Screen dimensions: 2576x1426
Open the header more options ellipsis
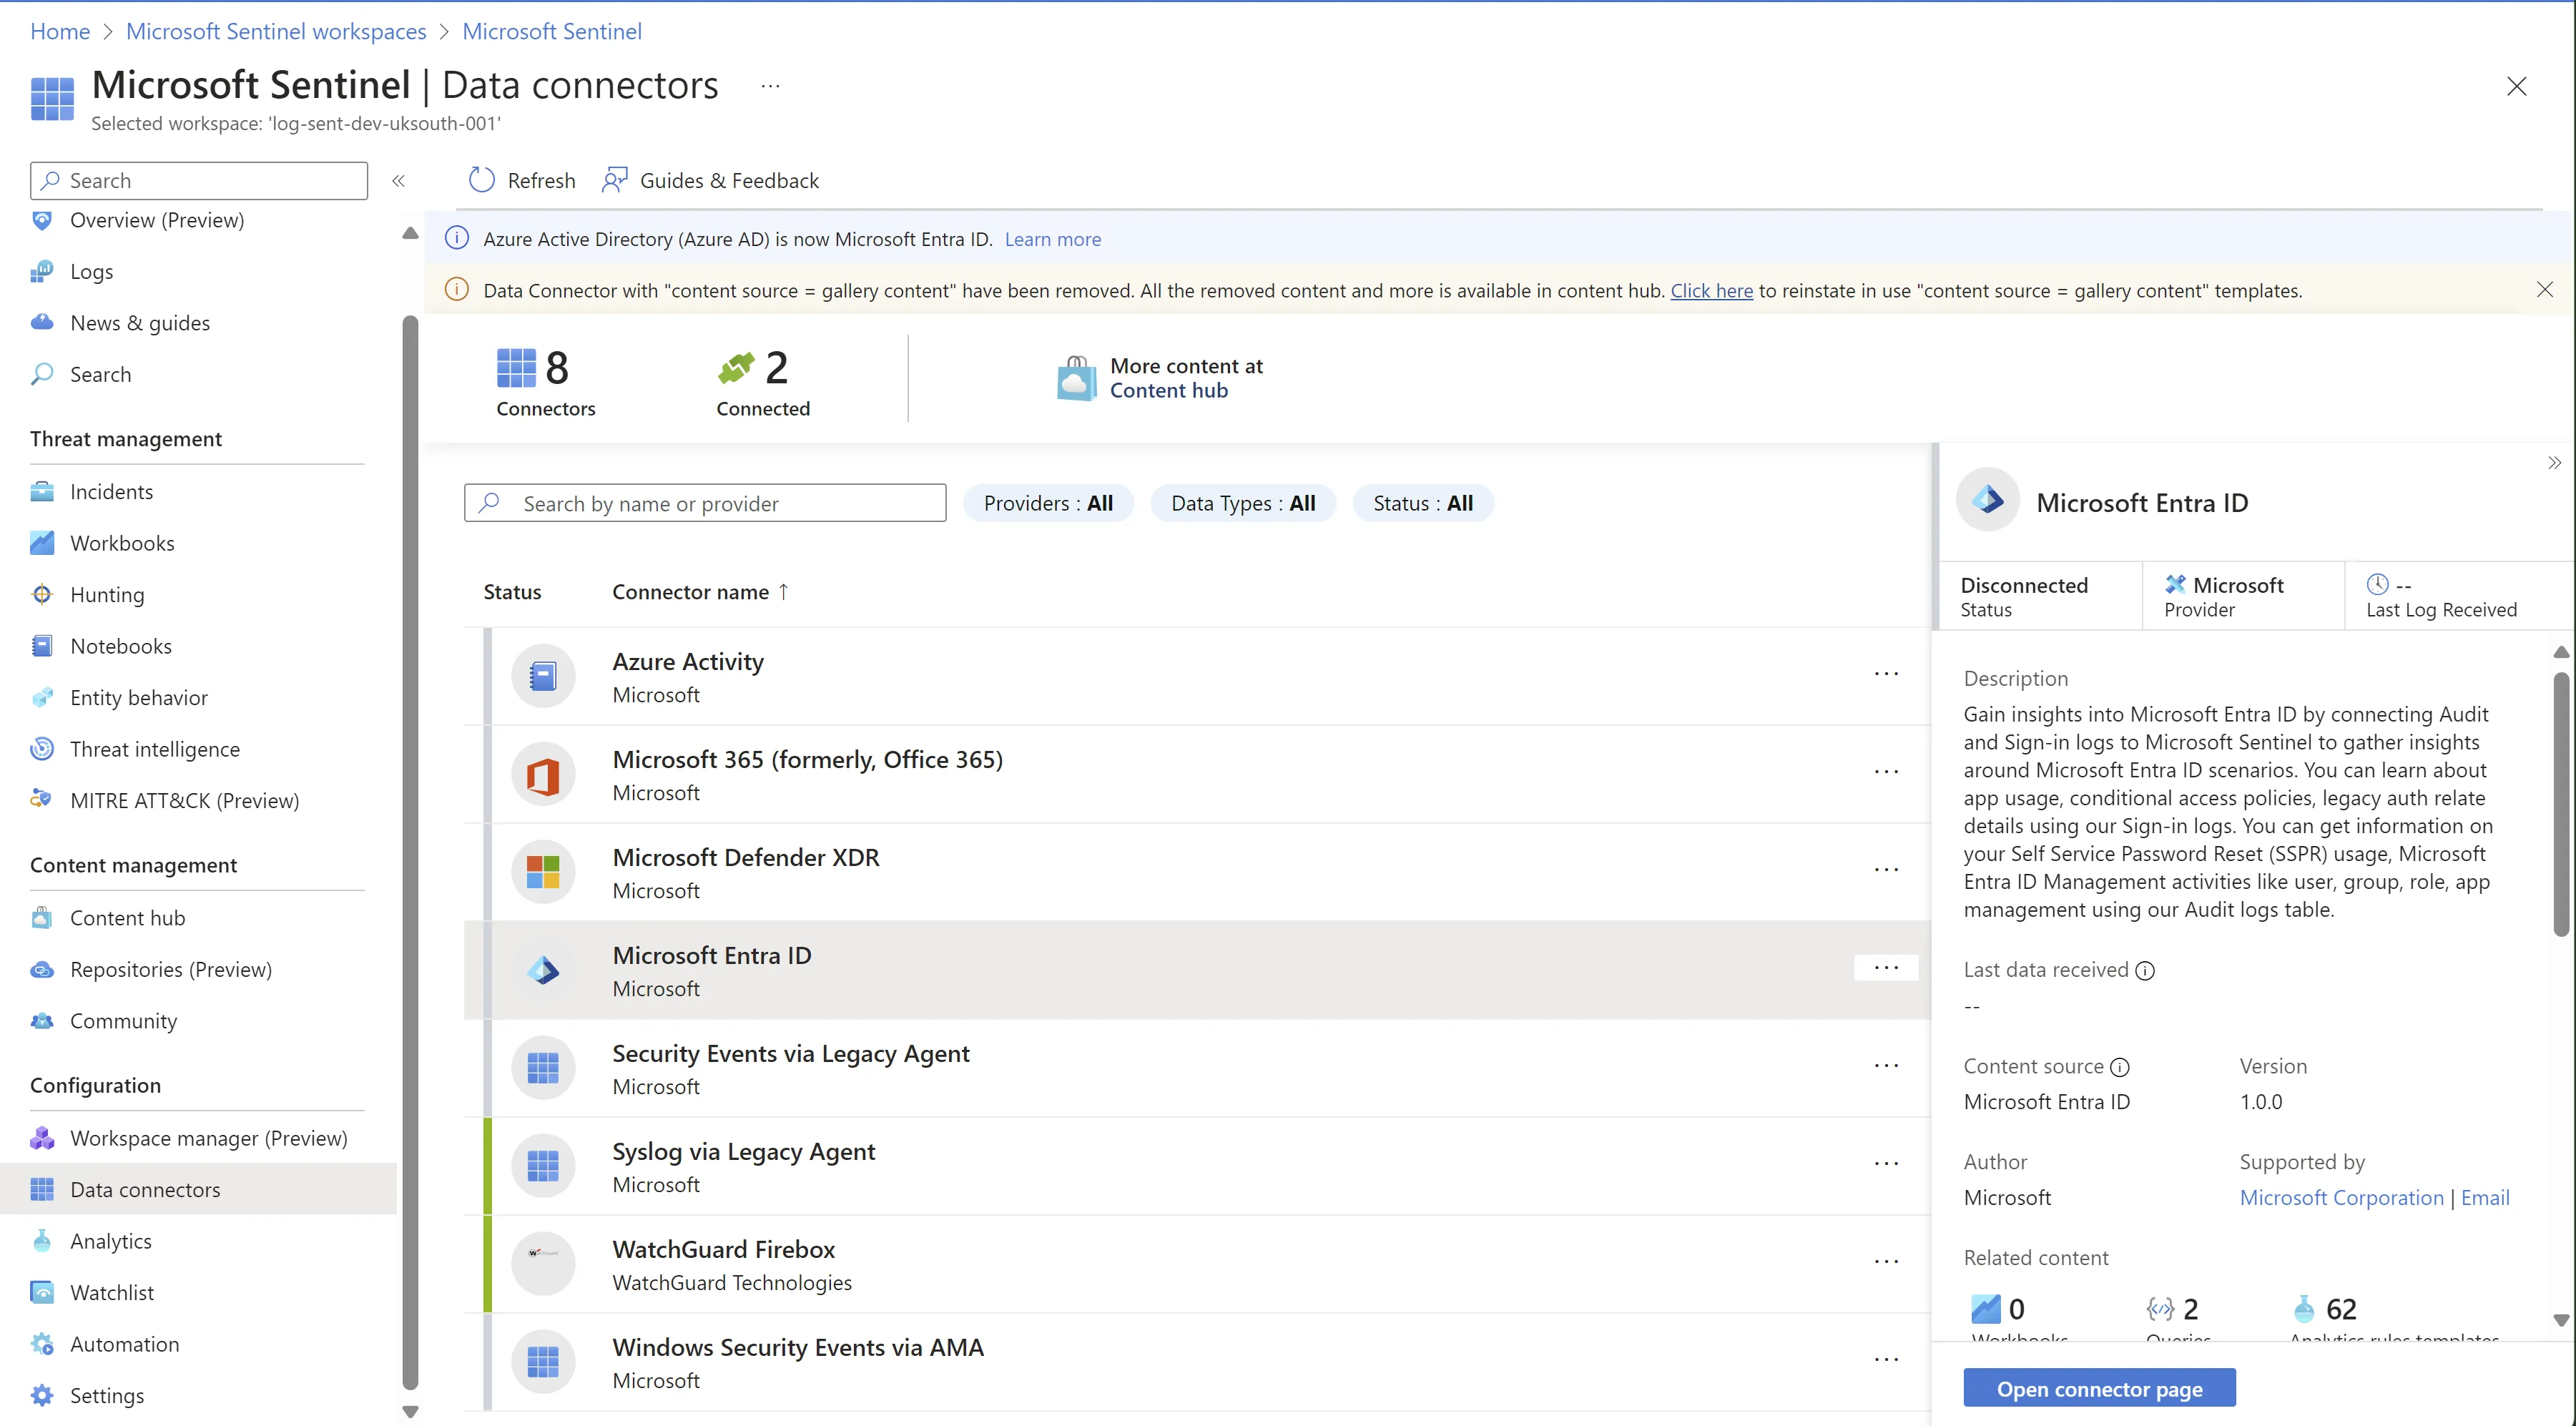pos(770,86)
